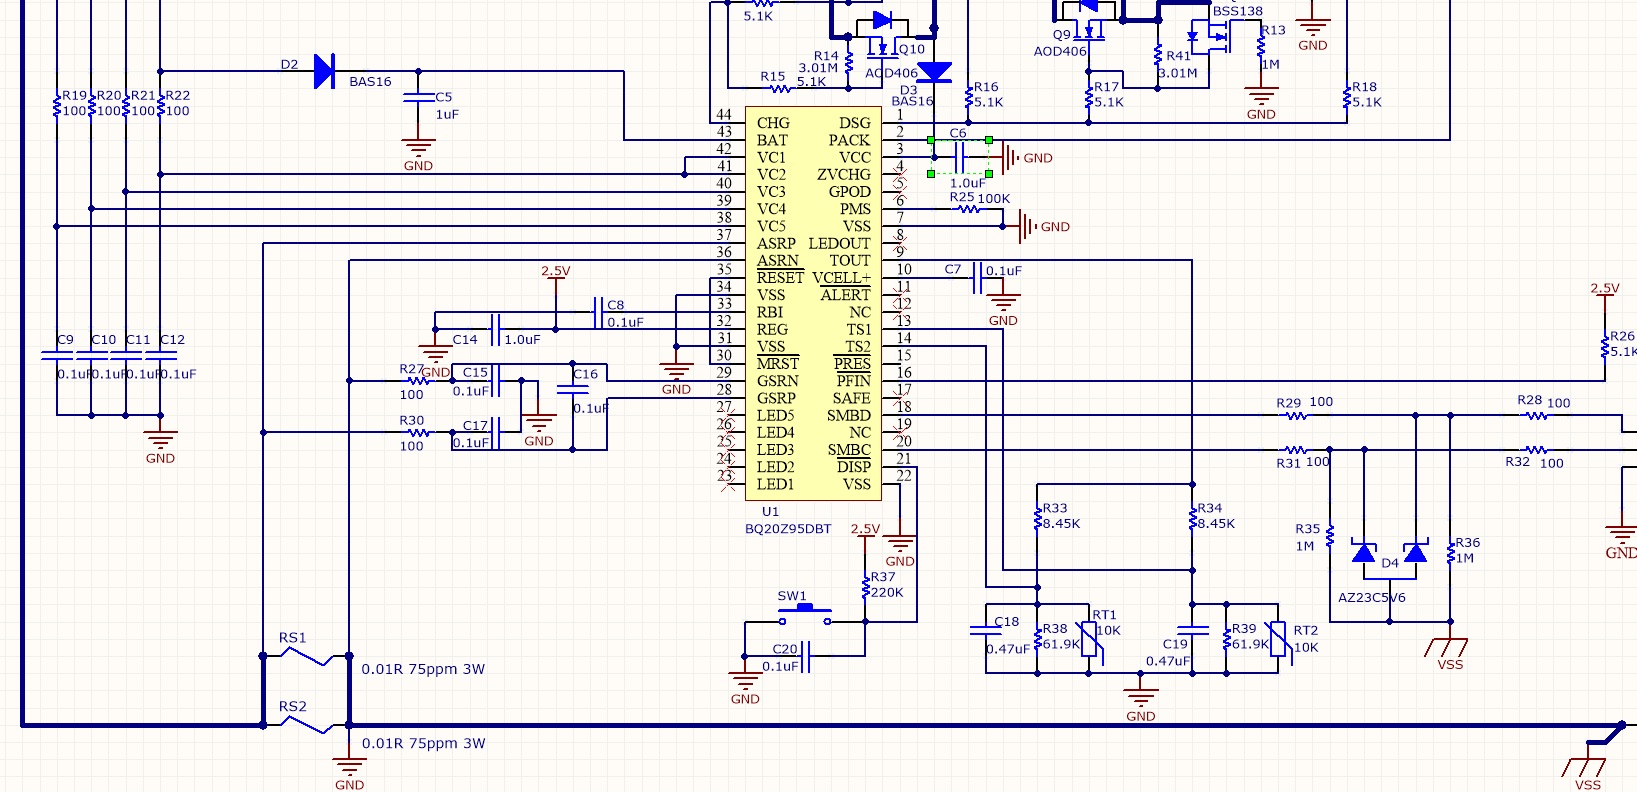Select the C7 capacitor symbol
The height and width of the screenshot is (793, 1637).
(x=977, y=277)
